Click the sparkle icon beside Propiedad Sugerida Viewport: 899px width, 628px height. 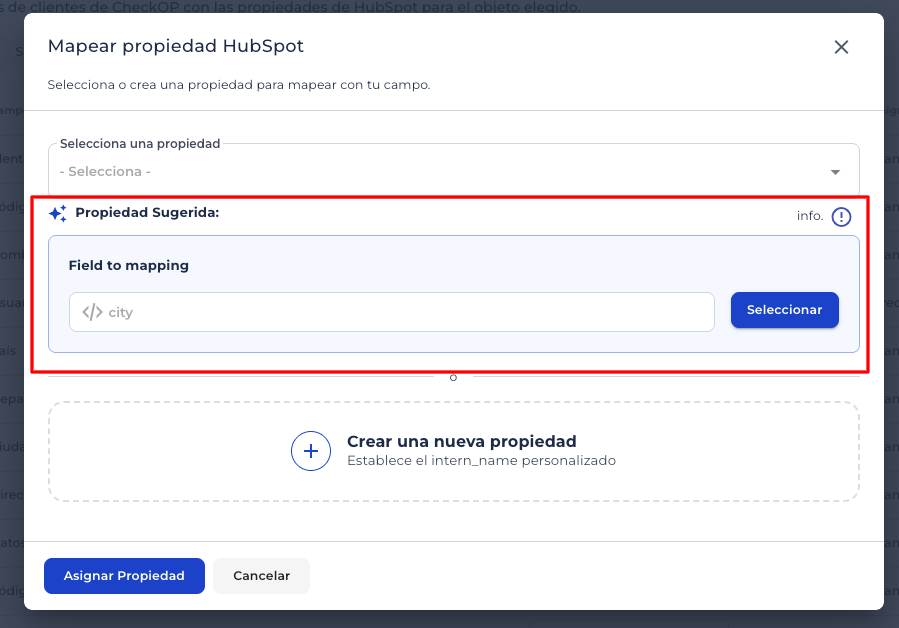[x=58, y=213]
